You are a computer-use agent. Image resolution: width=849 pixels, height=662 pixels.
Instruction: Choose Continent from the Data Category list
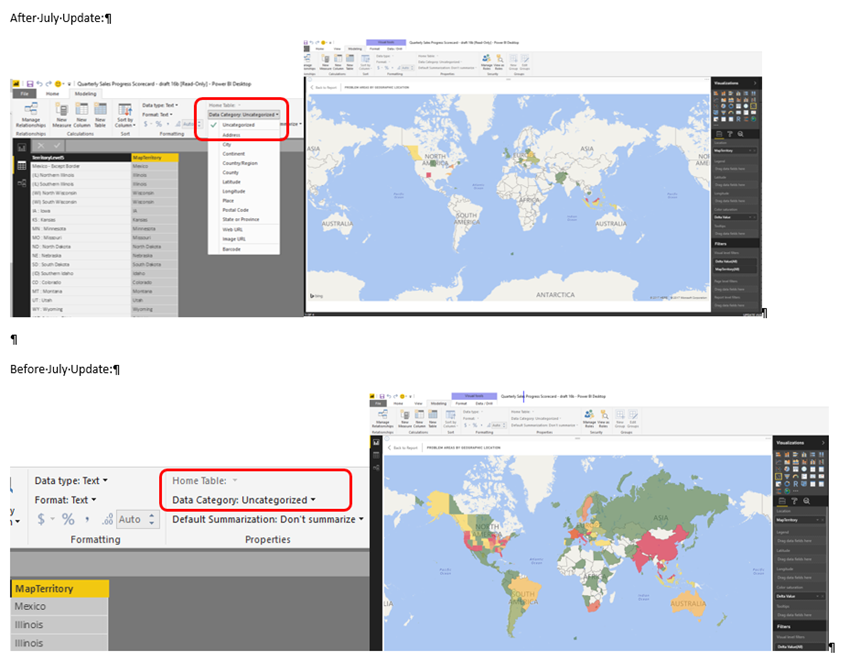[x=244, y=154]
